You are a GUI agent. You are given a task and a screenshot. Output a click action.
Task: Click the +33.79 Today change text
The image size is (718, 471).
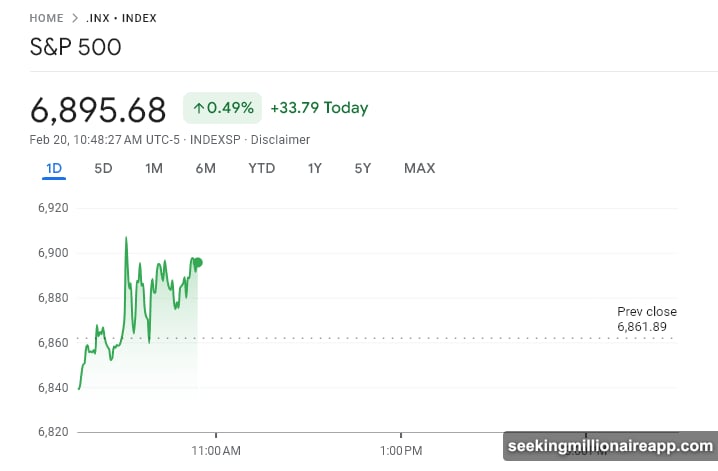(x=319, y=108)
